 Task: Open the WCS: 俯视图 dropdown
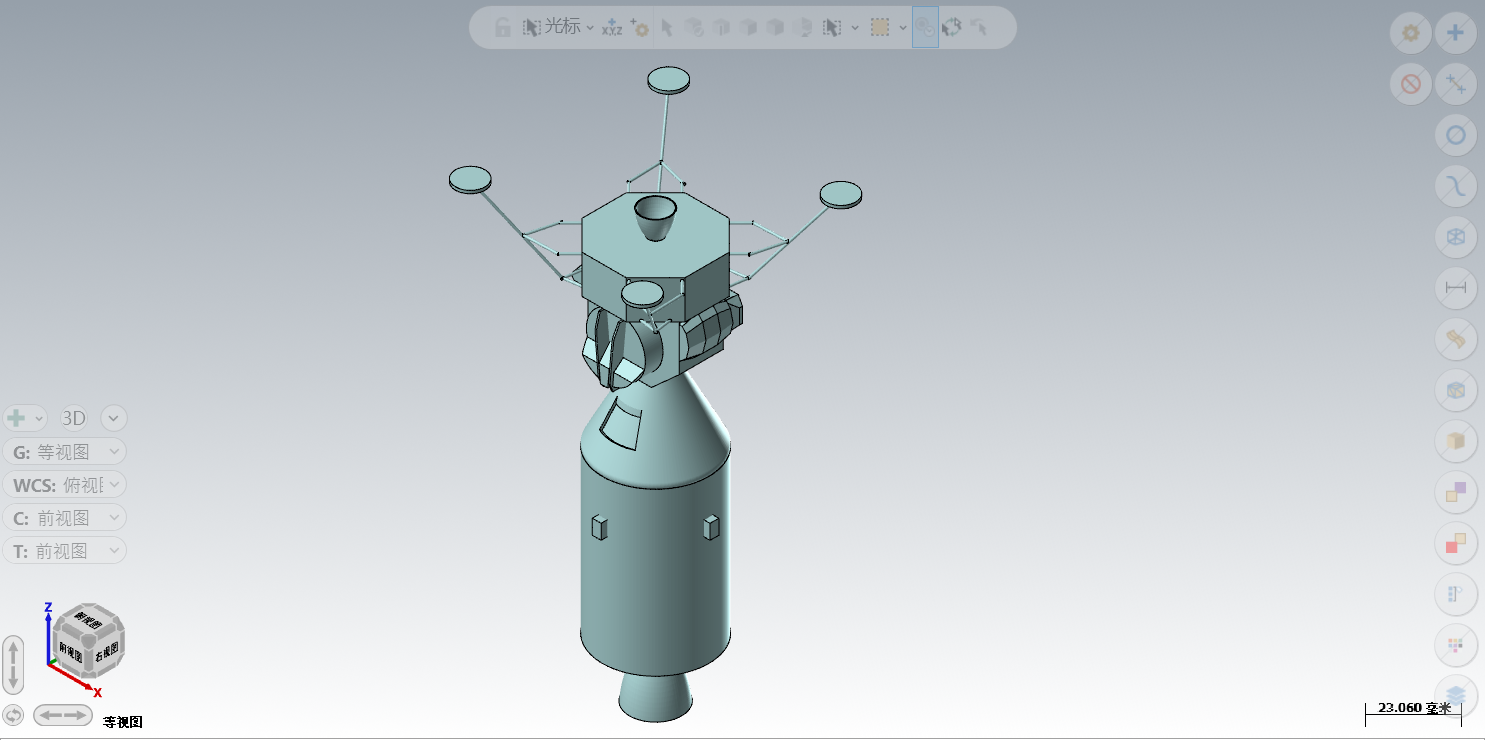click(65, 485)
